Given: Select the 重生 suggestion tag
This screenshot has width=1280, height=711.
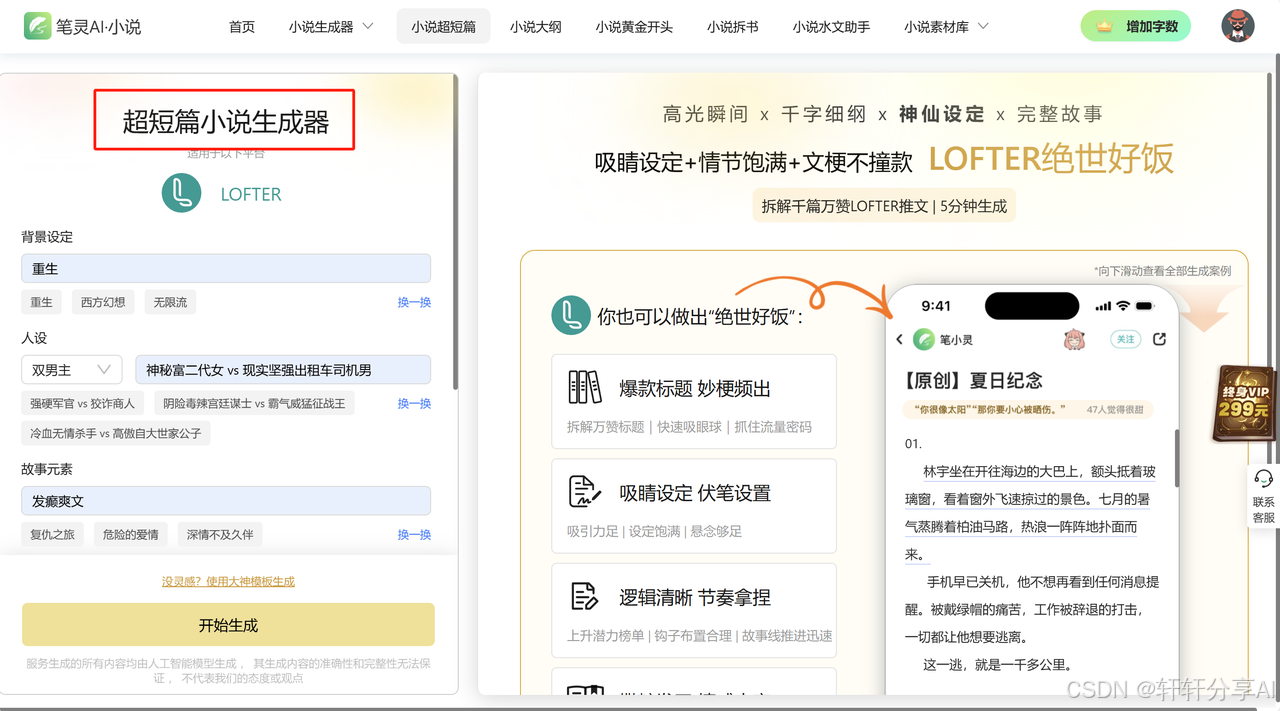Looking at the screenshot, I should [41, 302].
